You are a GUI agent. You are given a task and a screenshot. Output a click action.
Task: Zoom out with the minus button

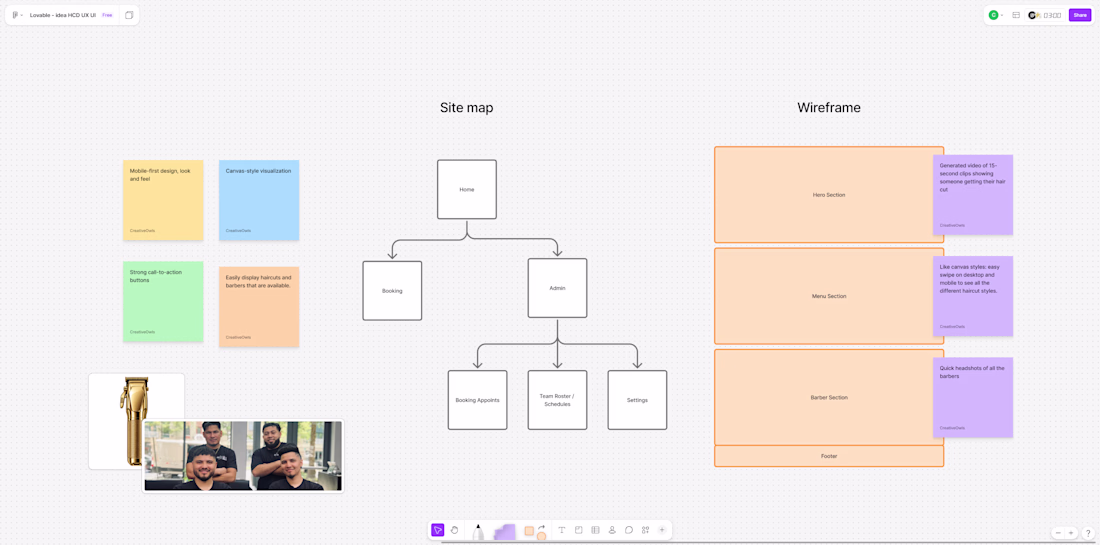tap(1059, 533)
